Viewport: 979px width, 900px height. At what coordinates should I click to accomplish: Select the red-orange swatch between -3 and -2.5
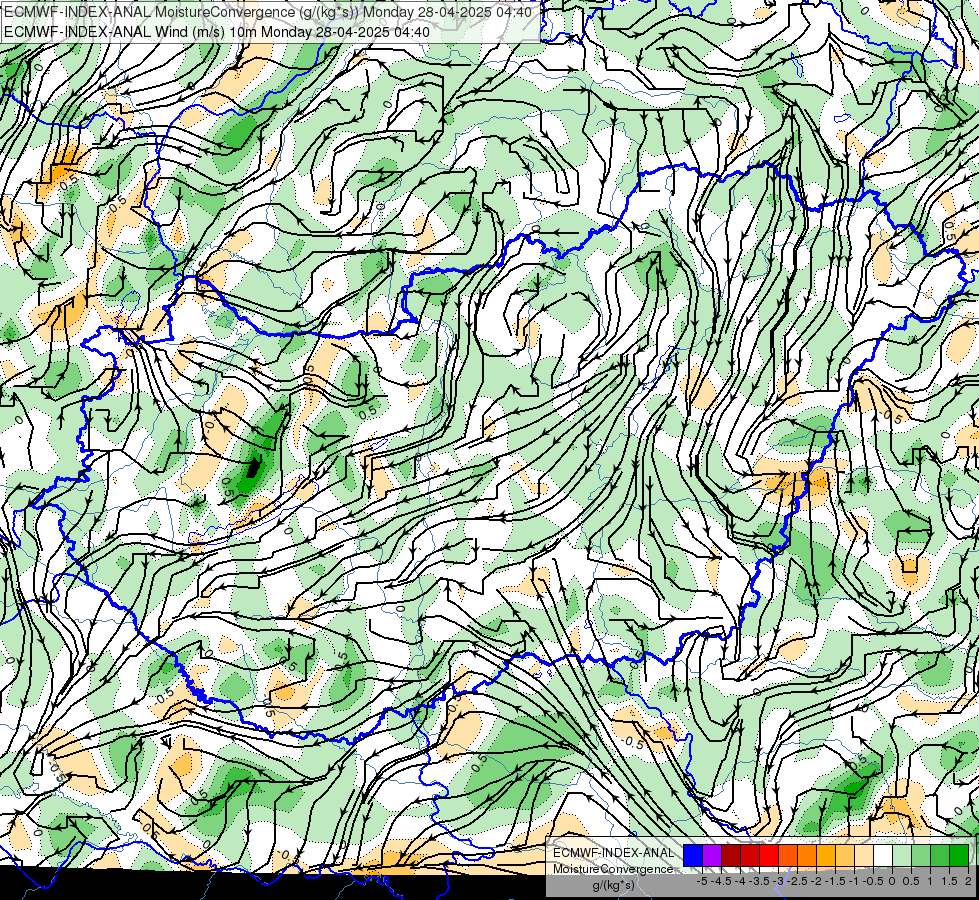(788, 856)
